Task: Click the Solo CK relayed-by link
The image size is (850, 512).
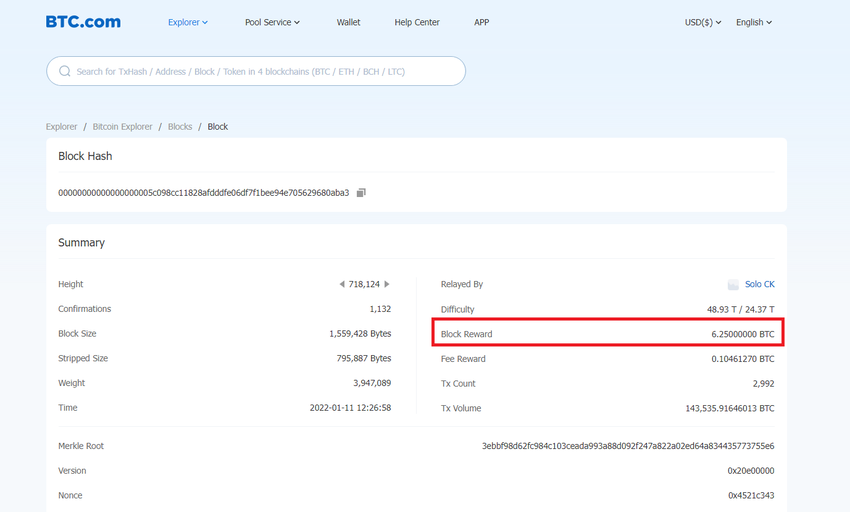Action: (759, 285)
